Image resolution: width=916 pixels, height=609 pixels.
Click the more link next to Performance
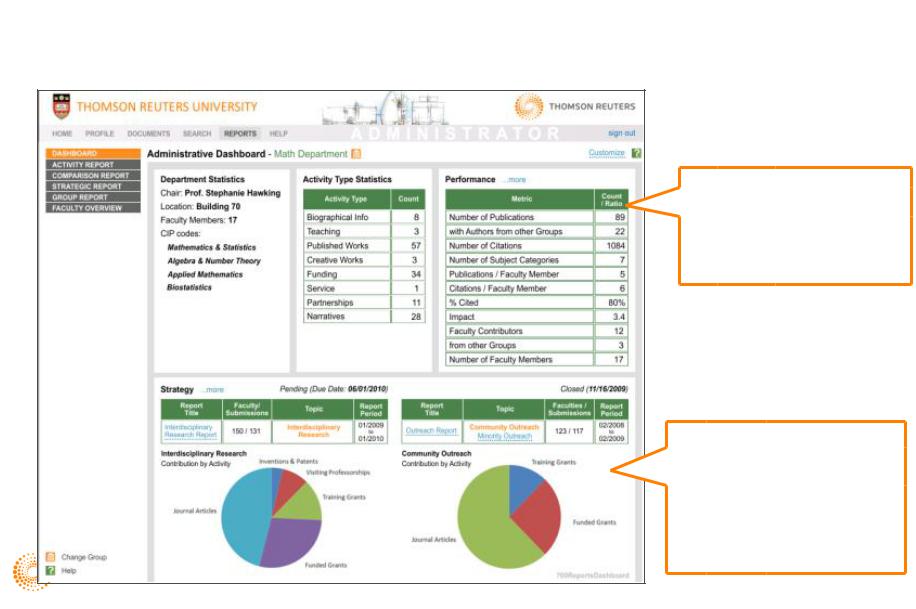point(516,180)
